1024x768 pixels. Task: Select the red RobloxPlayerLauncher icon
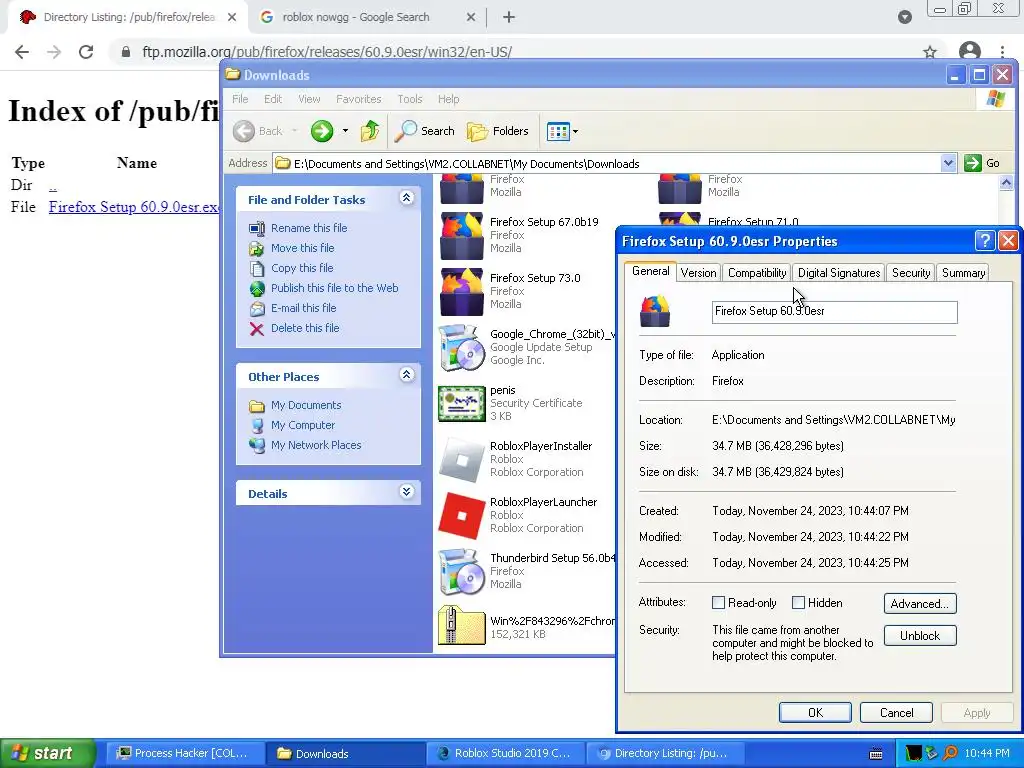click(x=462, y=516)
